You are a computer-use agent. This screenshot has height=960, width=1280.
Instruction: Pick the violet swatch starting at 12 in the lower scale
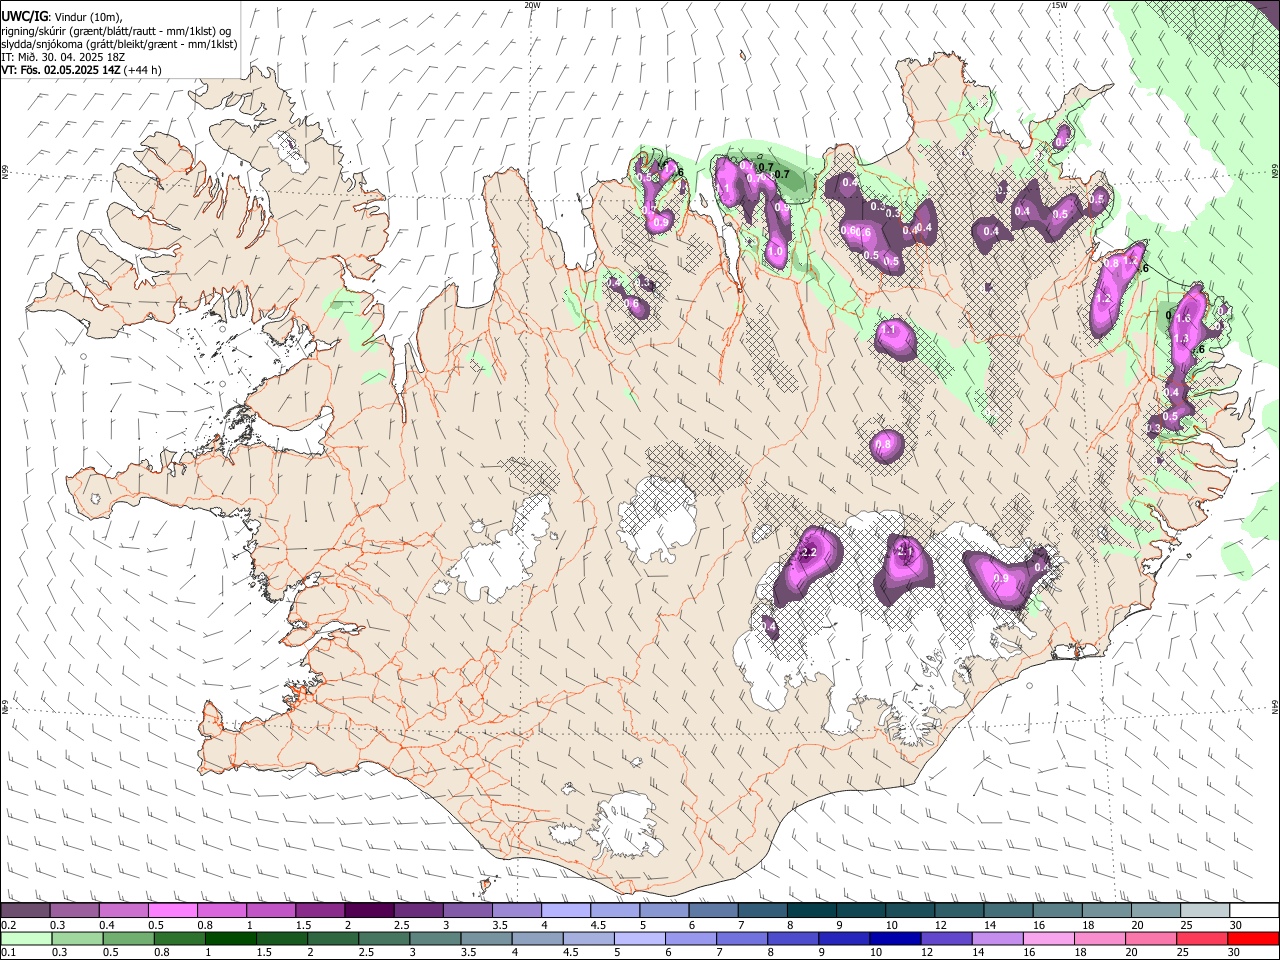[x=946, y=938]
